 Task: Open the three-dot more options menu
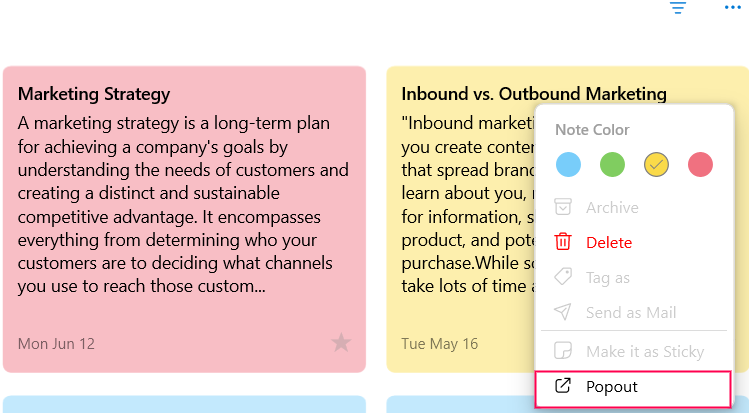point(732,7)
